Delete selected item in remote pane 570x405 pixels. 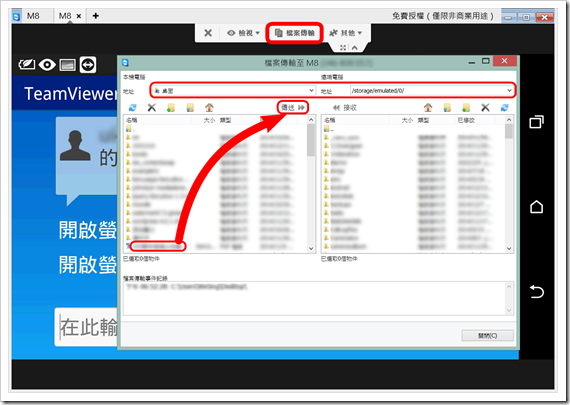(x=485, y=108)
